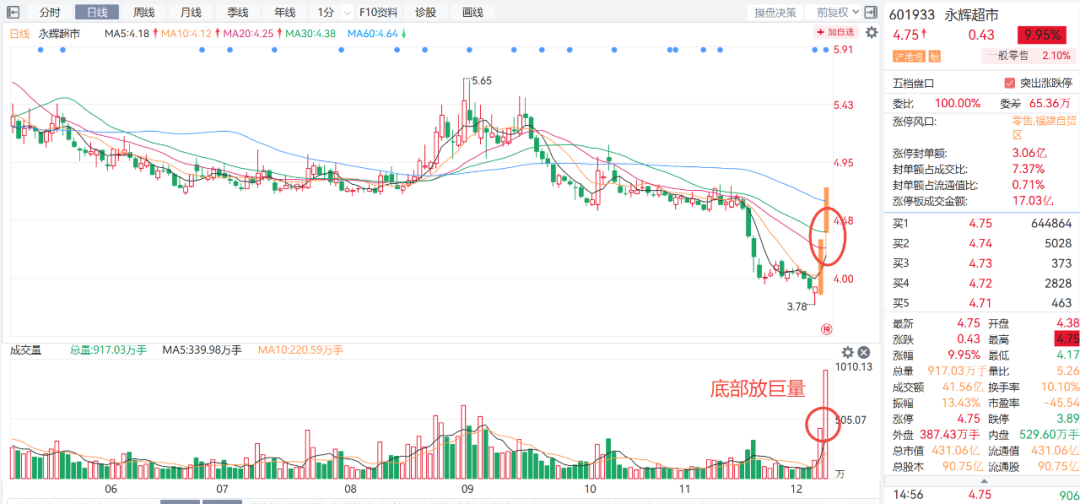Click the 成交量 volume indicator label
Viewport: 1080px width, 504px height.
[x=25, y=350]
